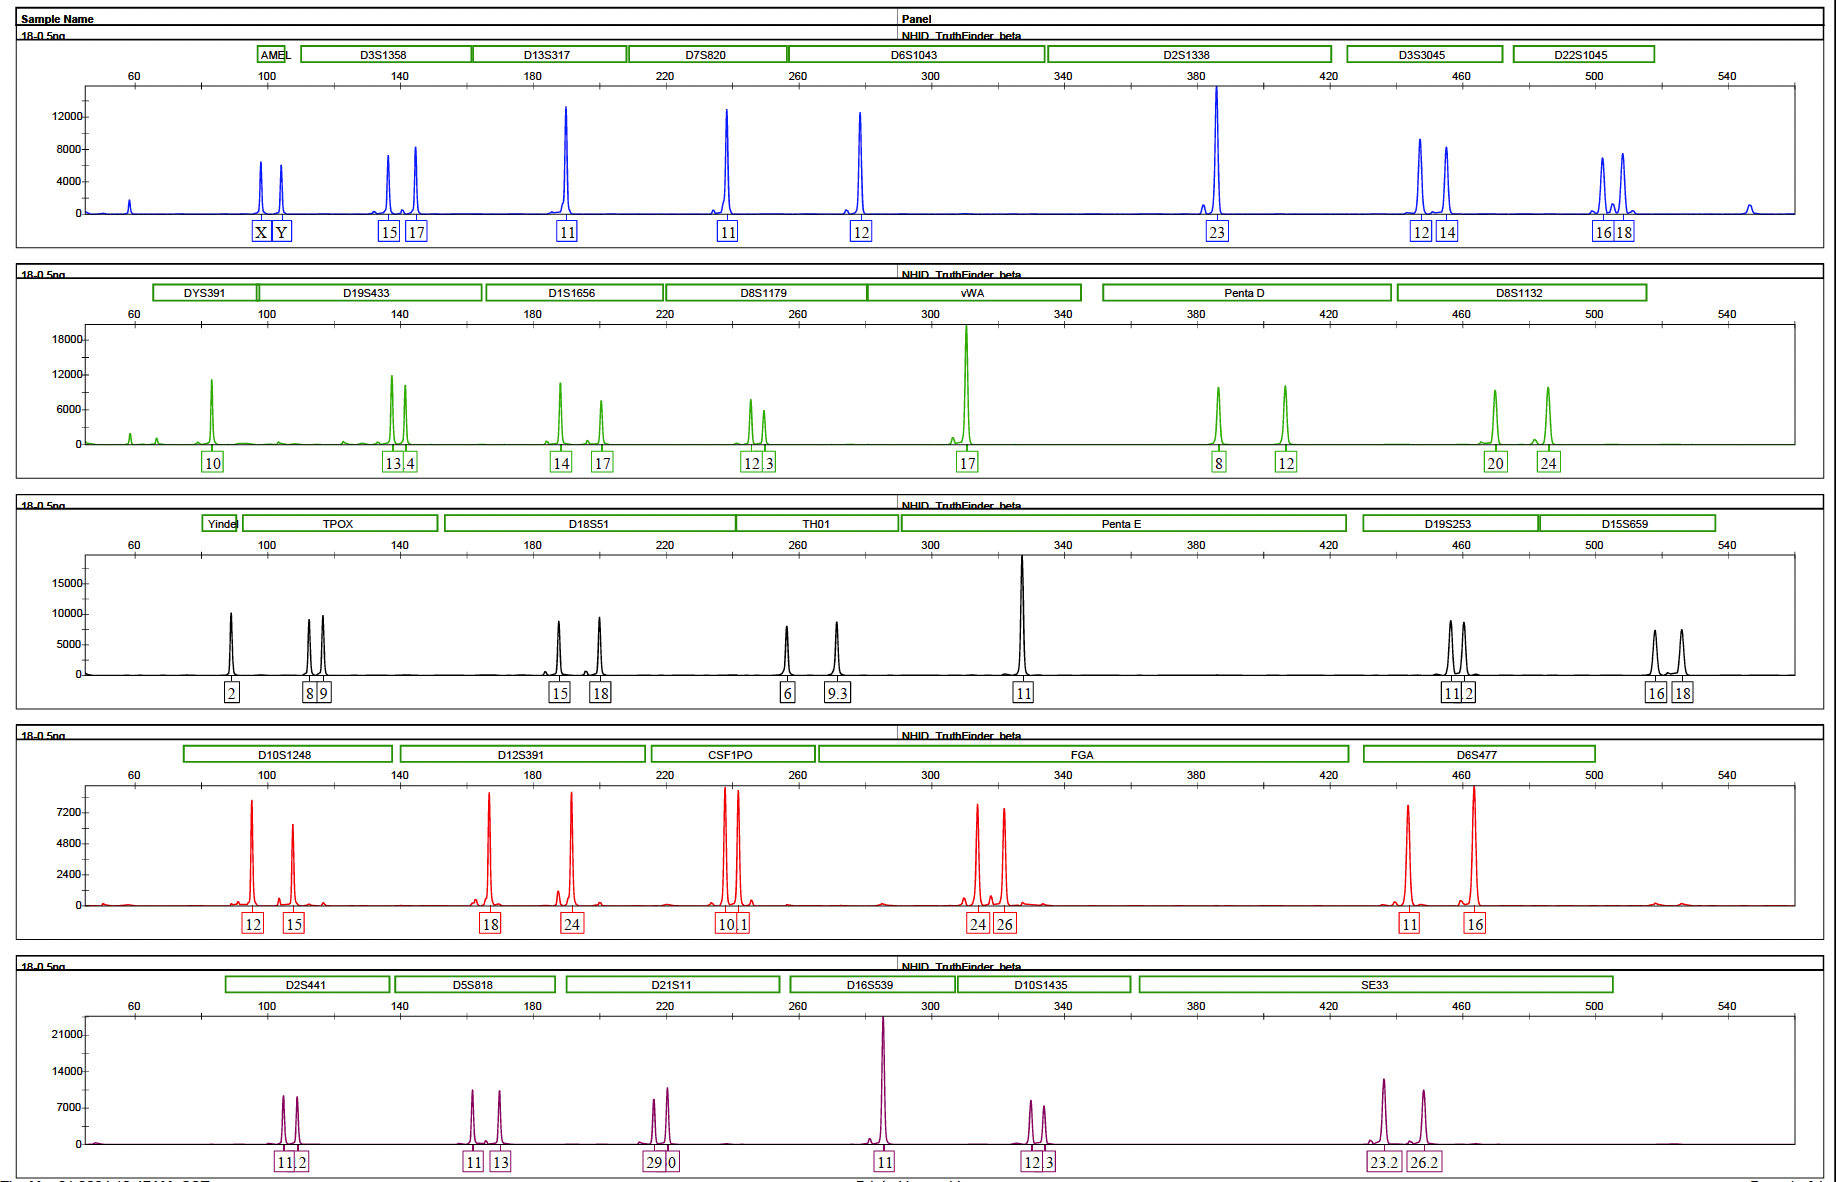
Task: Select the AMEL marker label
Action: [272, 55]
